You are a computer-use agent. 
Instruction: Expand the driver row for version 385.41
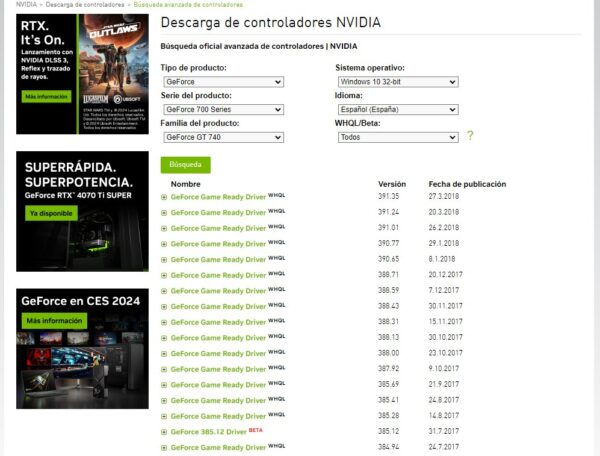(x=164, y=401)
